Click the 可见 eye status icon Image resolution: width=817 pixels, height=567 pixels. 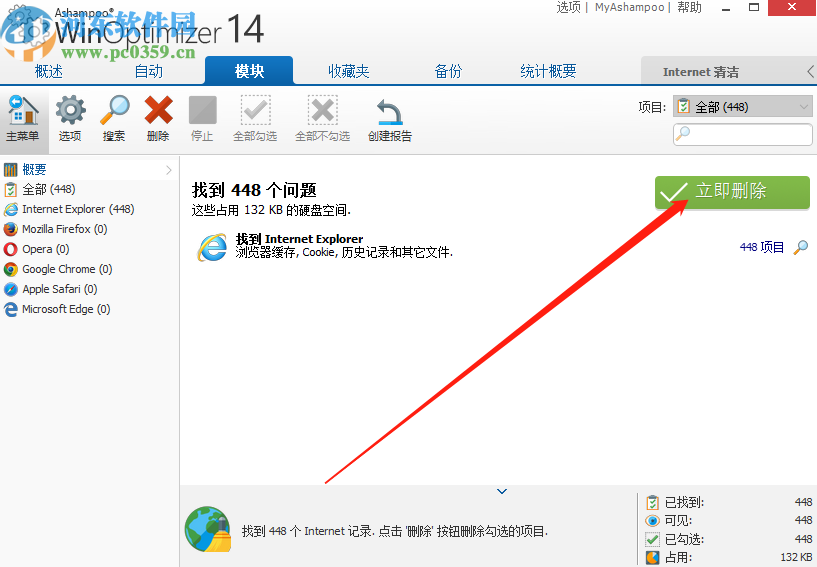652,521
